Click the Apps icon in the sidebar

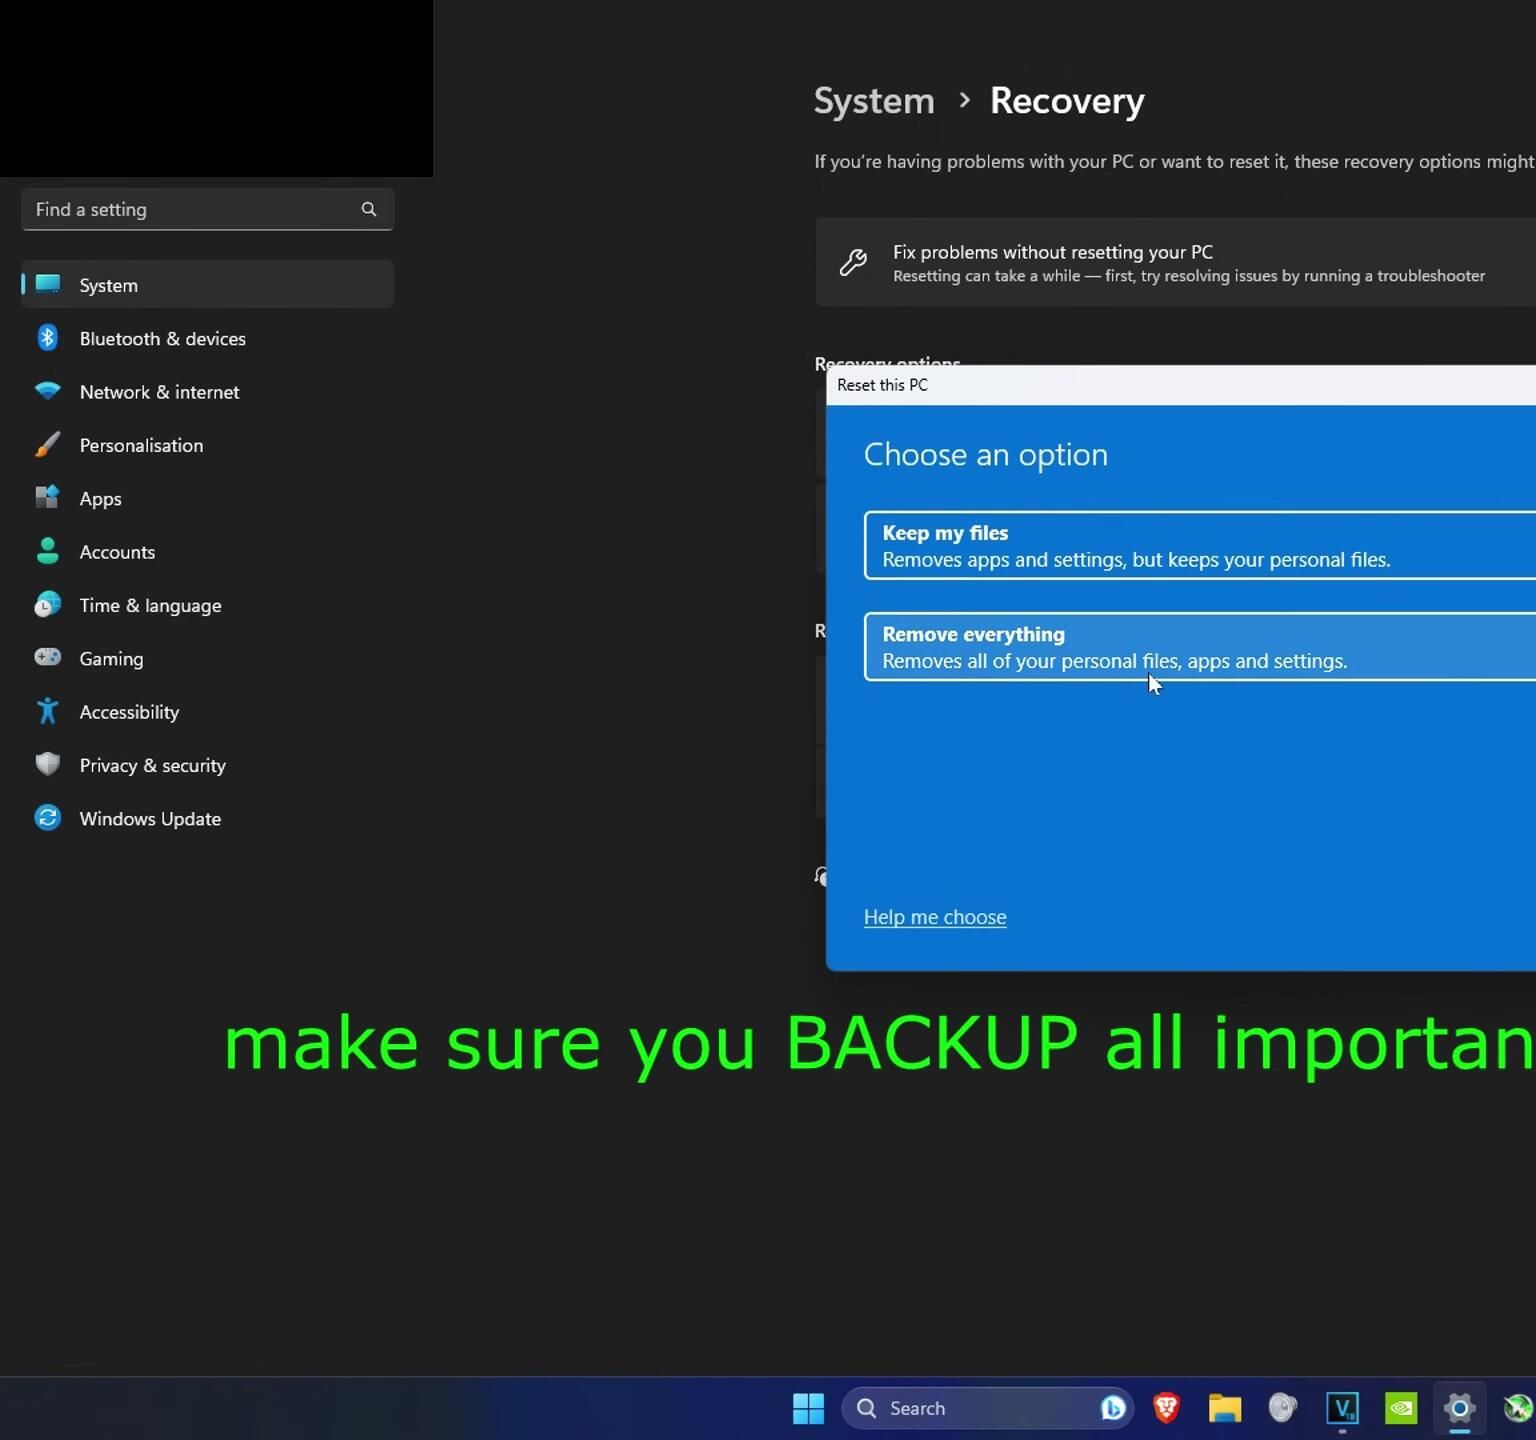(x=48, y=497)
